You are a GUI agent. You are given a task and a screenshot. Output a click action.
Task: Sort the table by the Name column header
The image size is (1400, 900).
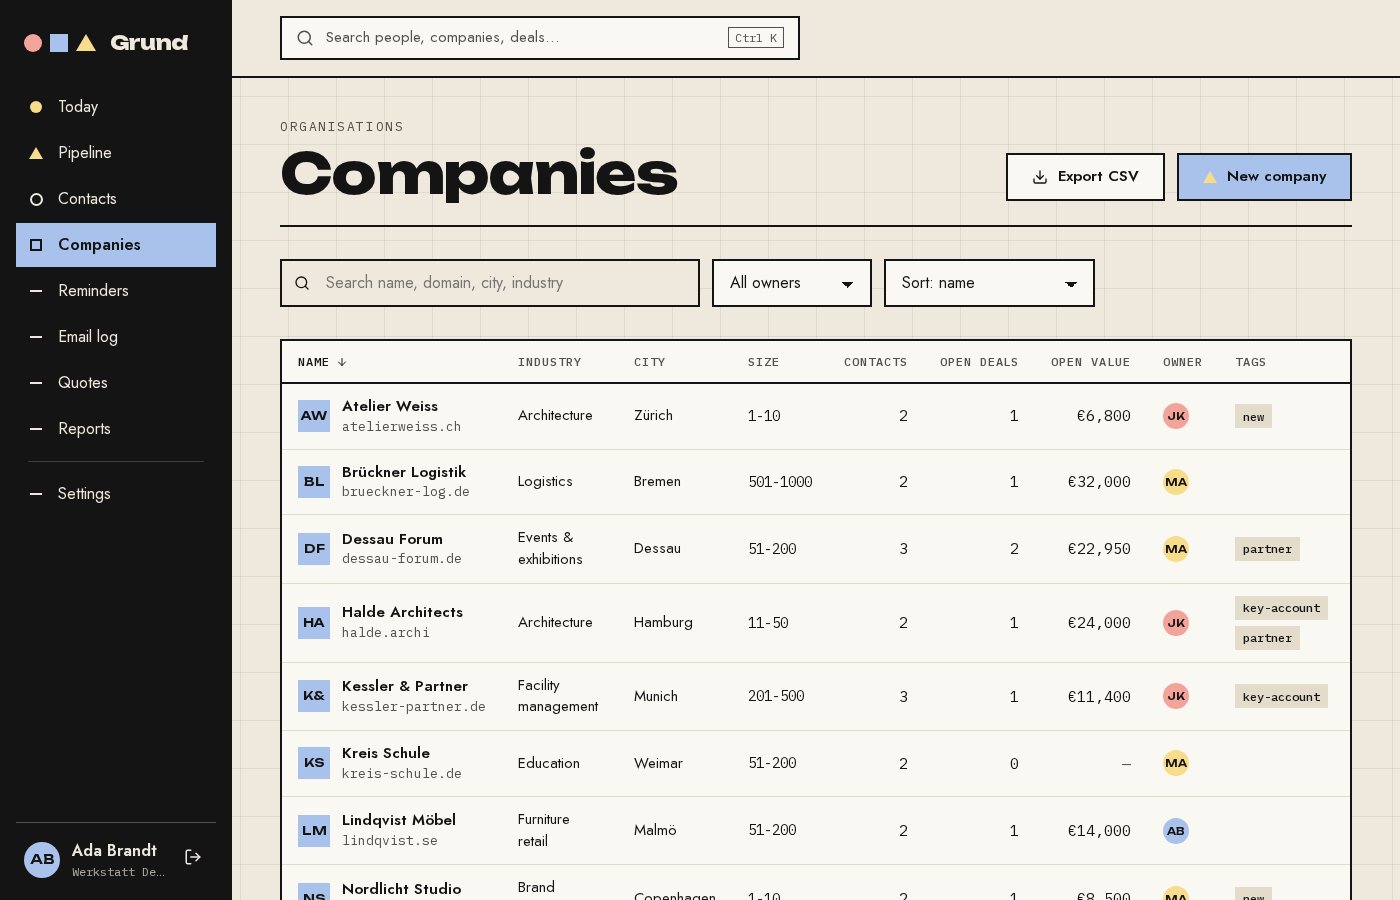[322, 362]
